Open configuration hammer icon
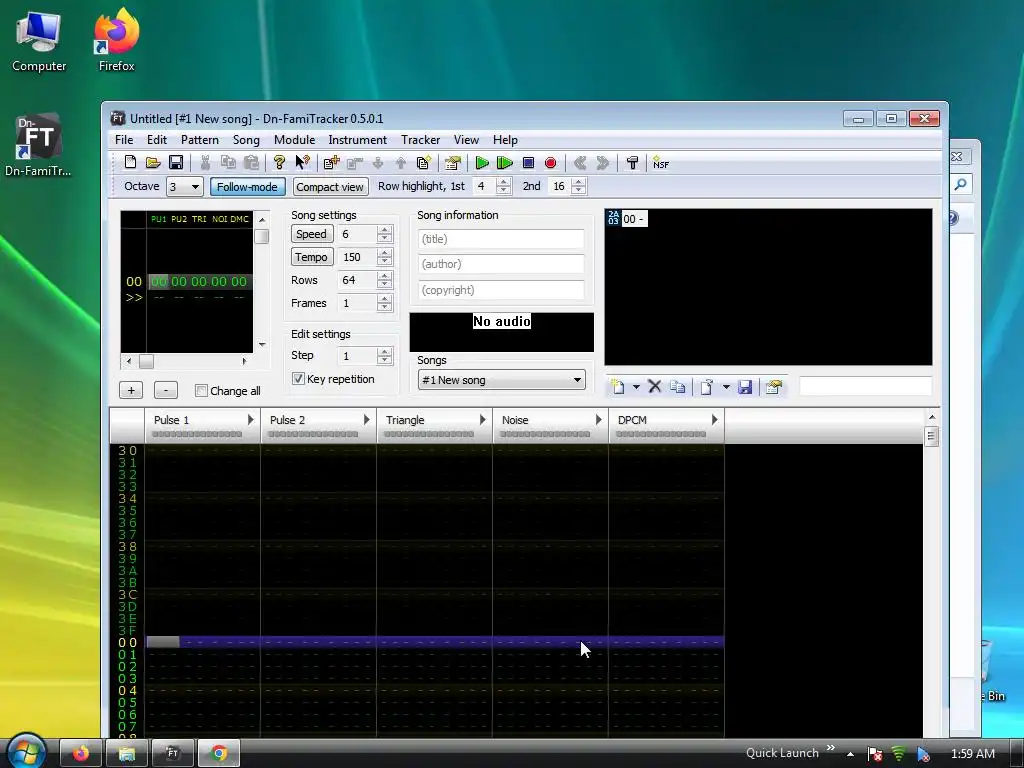The height and width of the screenshot is (768, 1024). [x=632, y=163]
